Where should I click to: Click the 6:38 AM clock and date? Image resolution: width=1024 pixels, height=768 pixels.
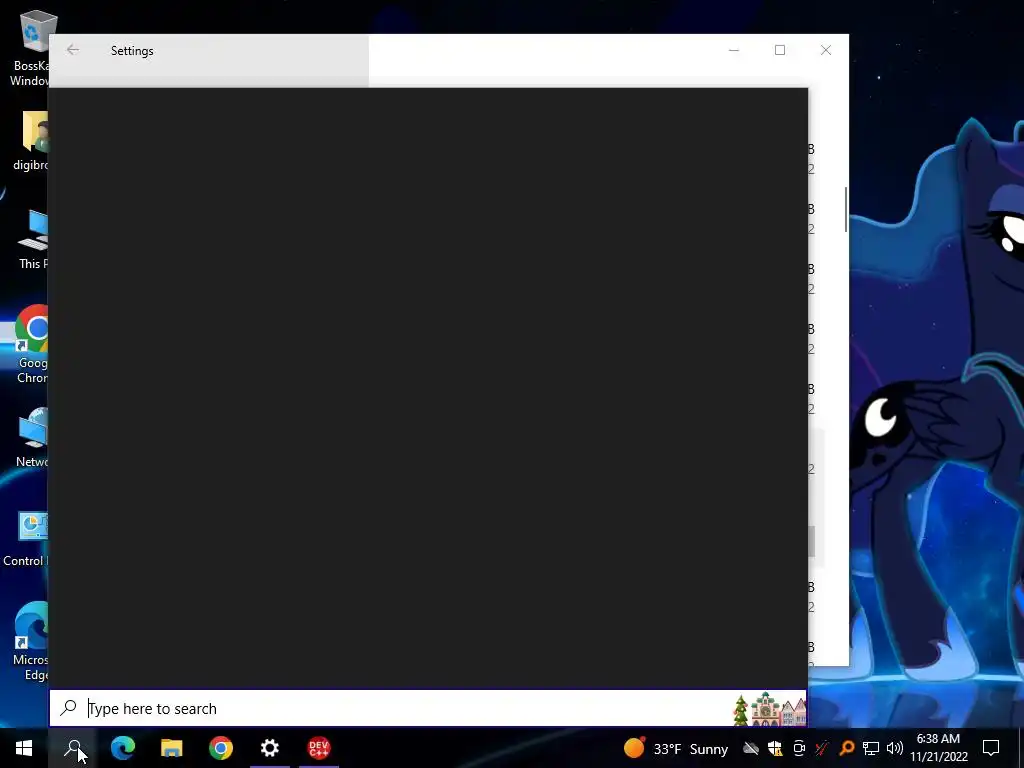[938, 748]
